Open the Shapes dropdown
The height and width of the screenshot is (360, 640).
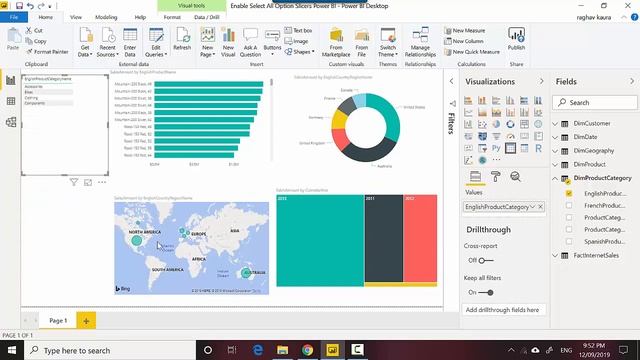[300, 52]
